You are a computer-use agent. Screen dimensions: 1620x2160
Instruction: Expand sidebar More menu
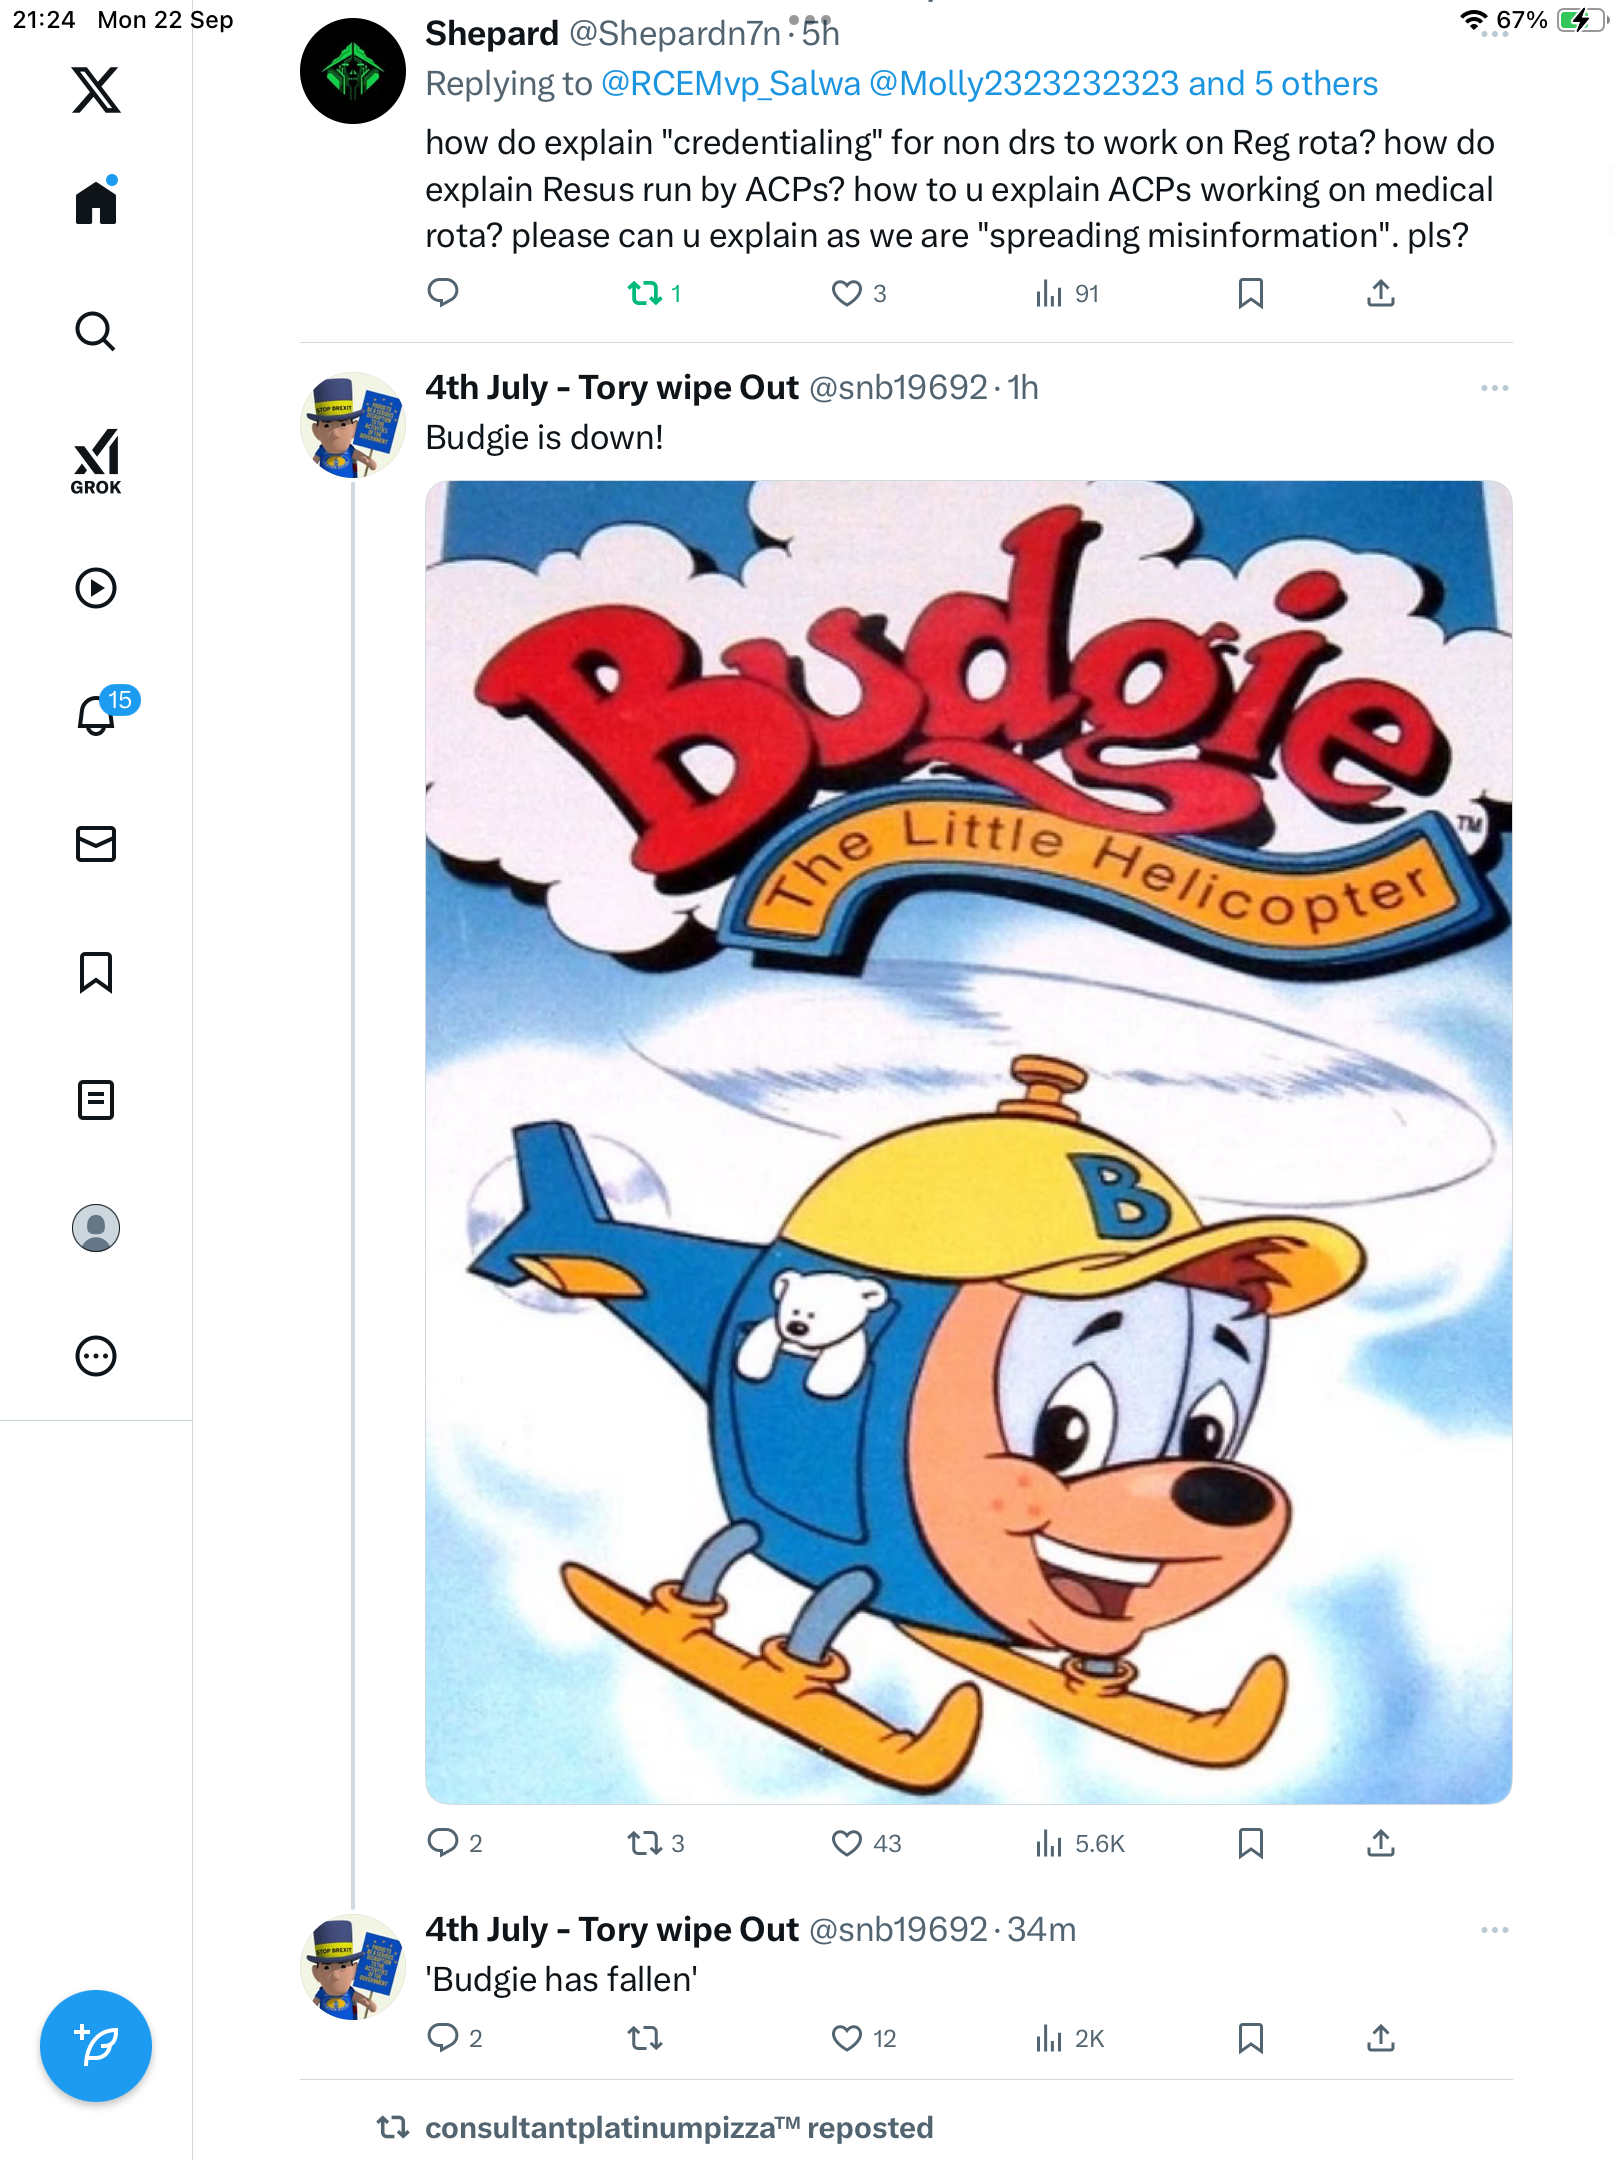point(96,1356)
